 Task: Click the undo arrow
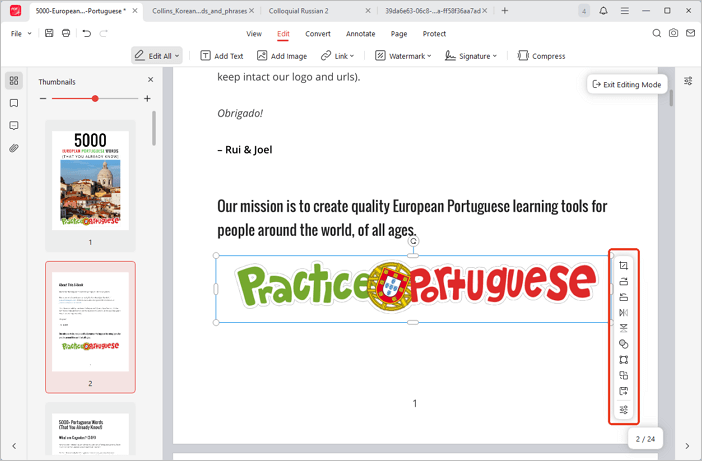point(87,33)
